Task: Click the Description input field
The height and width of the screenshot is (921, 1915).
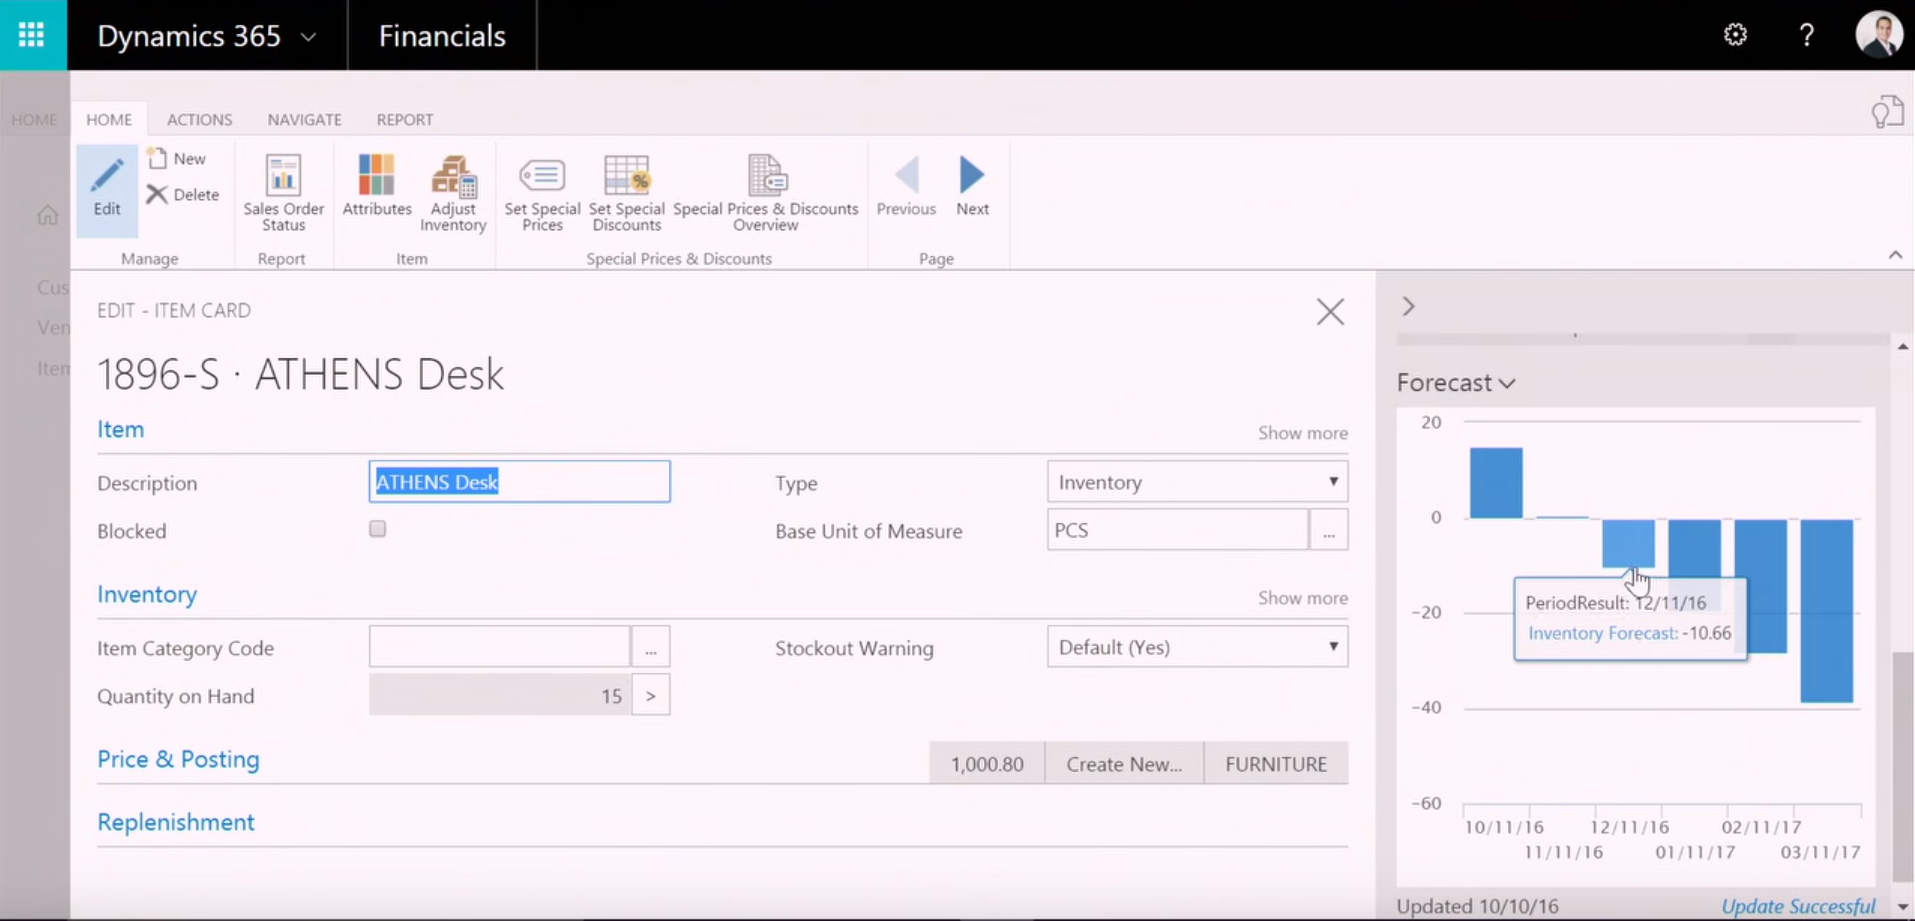Action: tap(519, 482)
